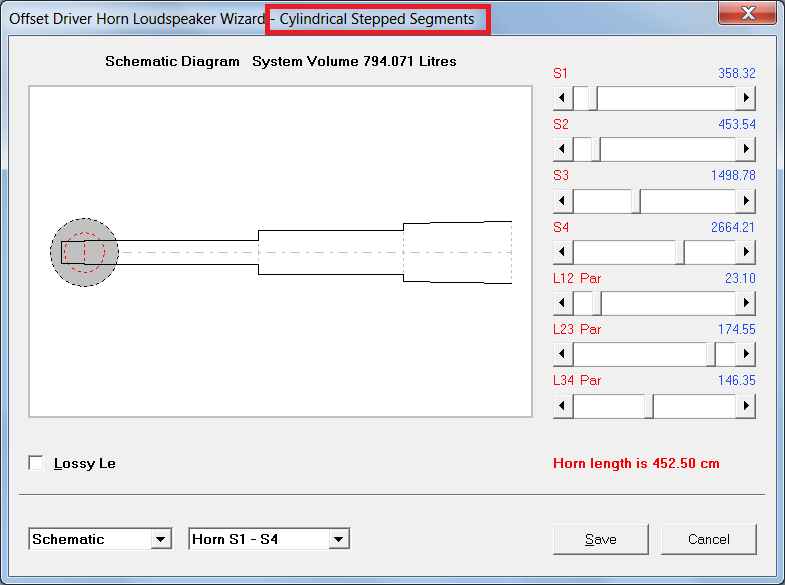Click the L23 slider thumb
Image resolution: width=785 pixels, height=585 pixels.
[x=711, y=354]
